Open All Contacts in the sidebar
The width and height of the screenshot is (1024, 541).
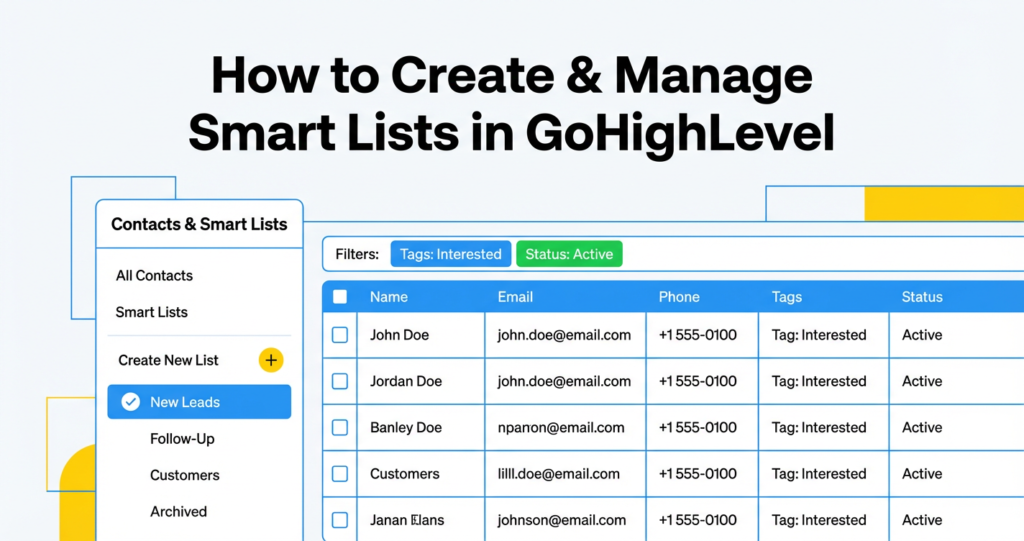(x=154, y=276)
